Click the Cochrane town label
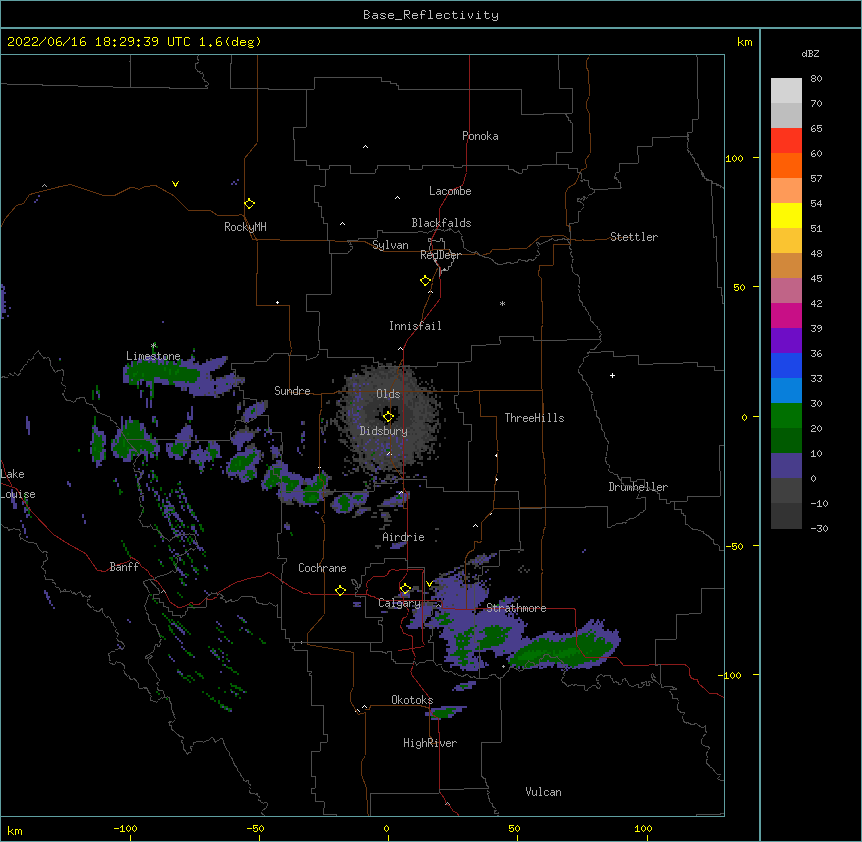The width and height of the screenshot is (862, 842). (322, 568)
